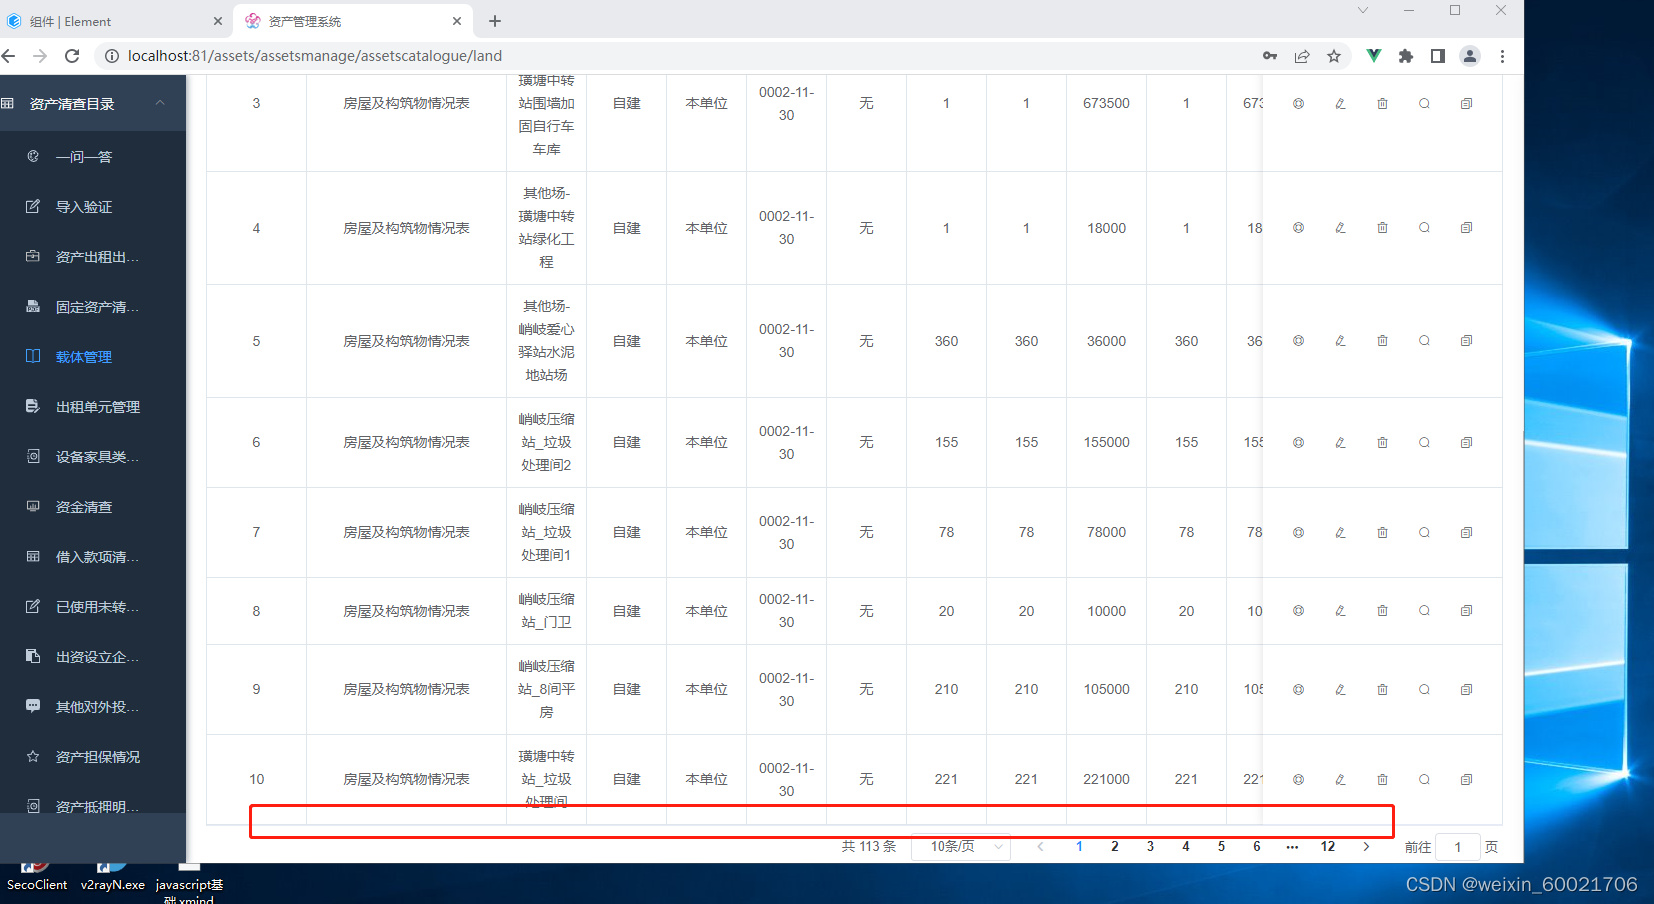Click the 前往 page number input field
This screenshot has width=1654, height=904.
point(1457,846)
